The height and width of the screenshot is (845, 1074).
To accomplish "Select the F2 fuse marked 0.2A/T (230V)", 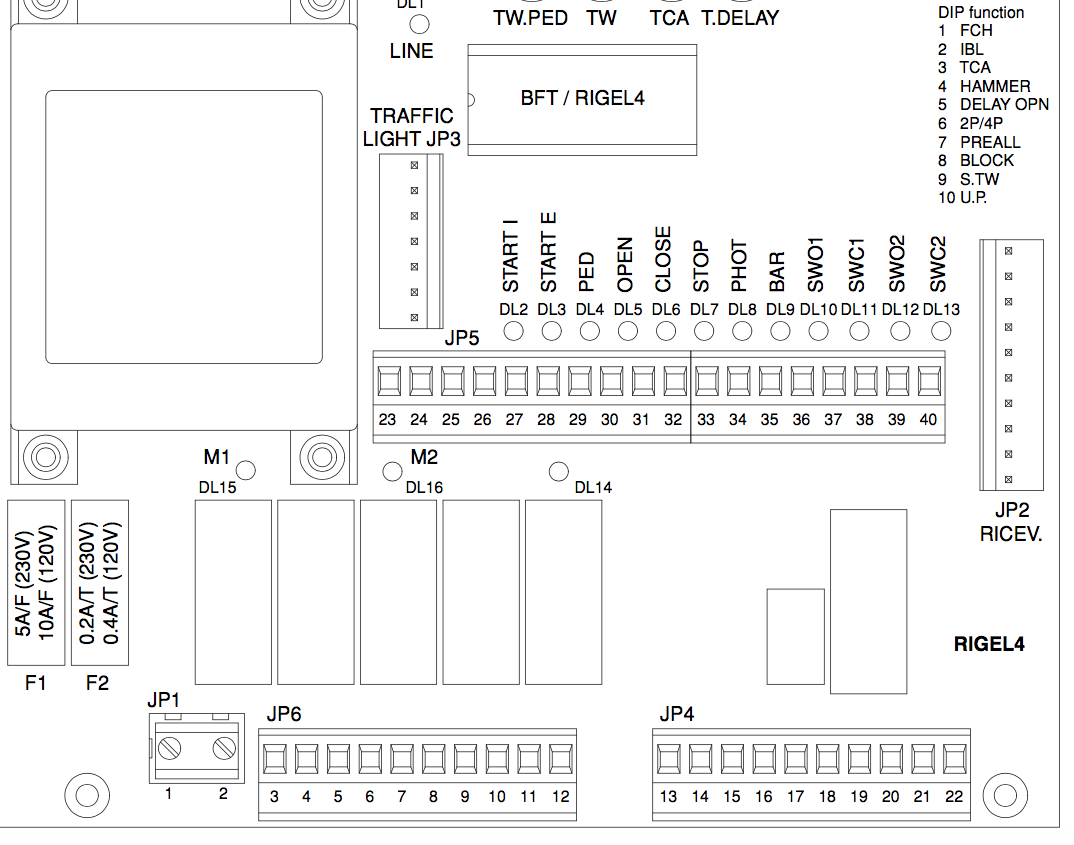I will [x=100, y=583].
